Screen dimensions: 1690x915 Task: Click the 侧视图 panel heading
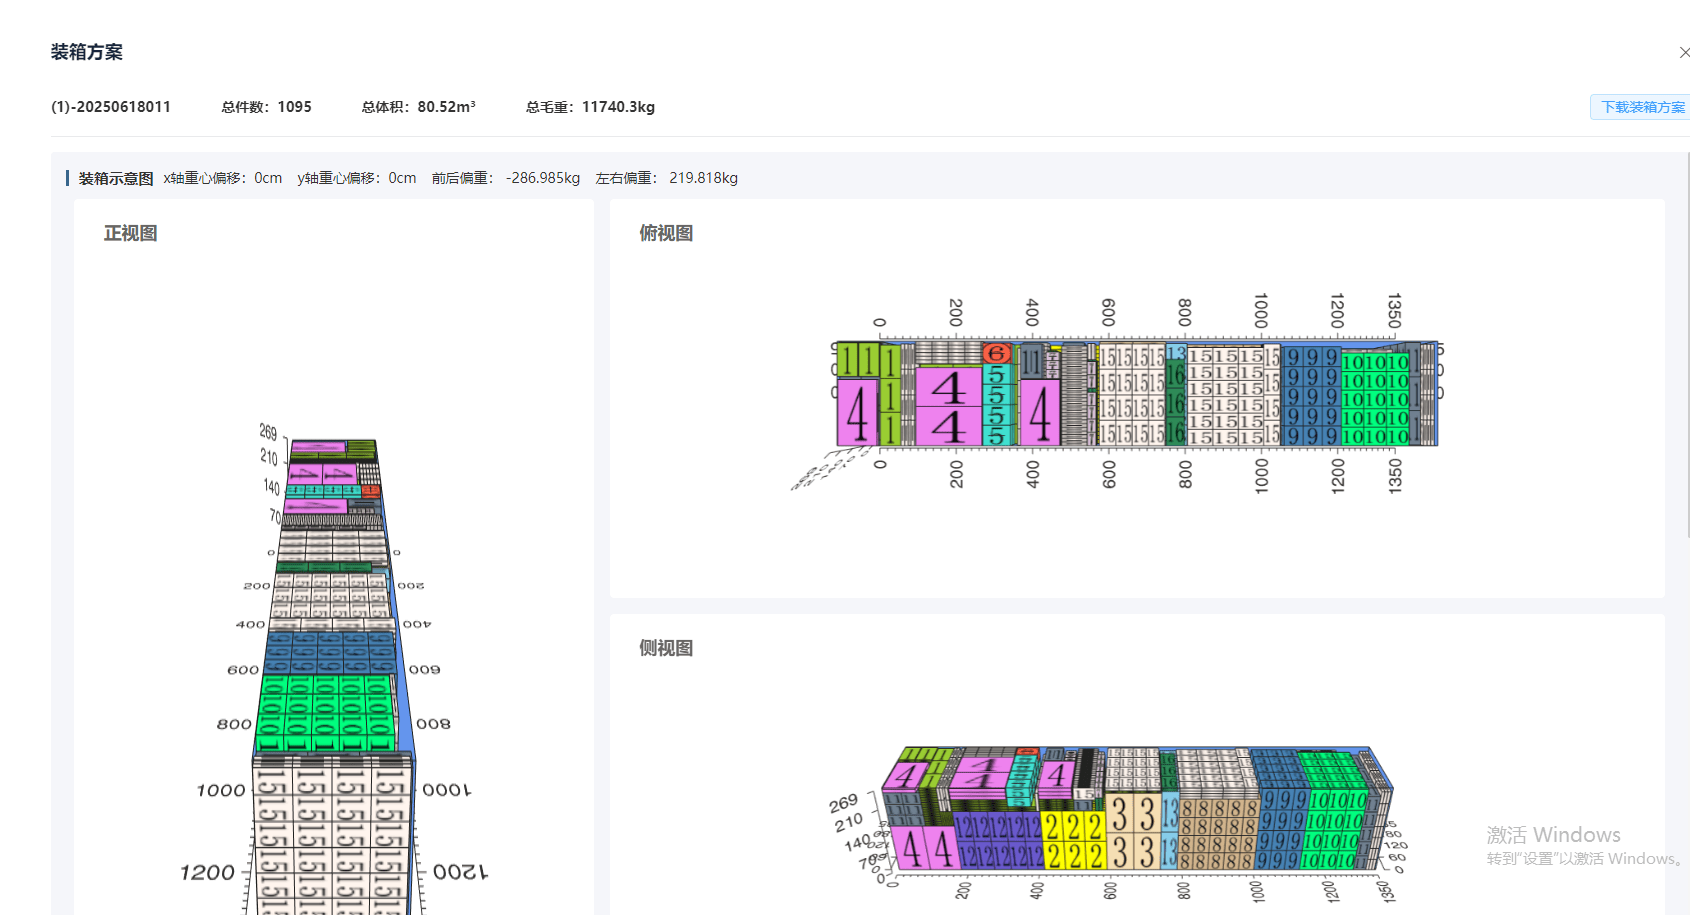(666, 648)
